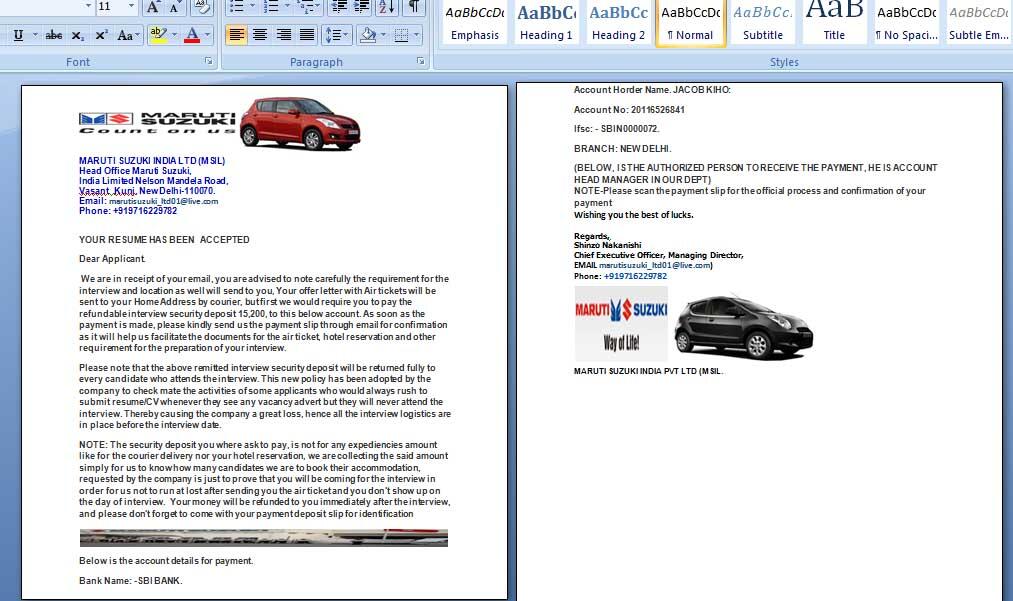The image size is (1013, 601).
Task: Click the 'Dear Applicant' line
Action: tap(112, 258)
